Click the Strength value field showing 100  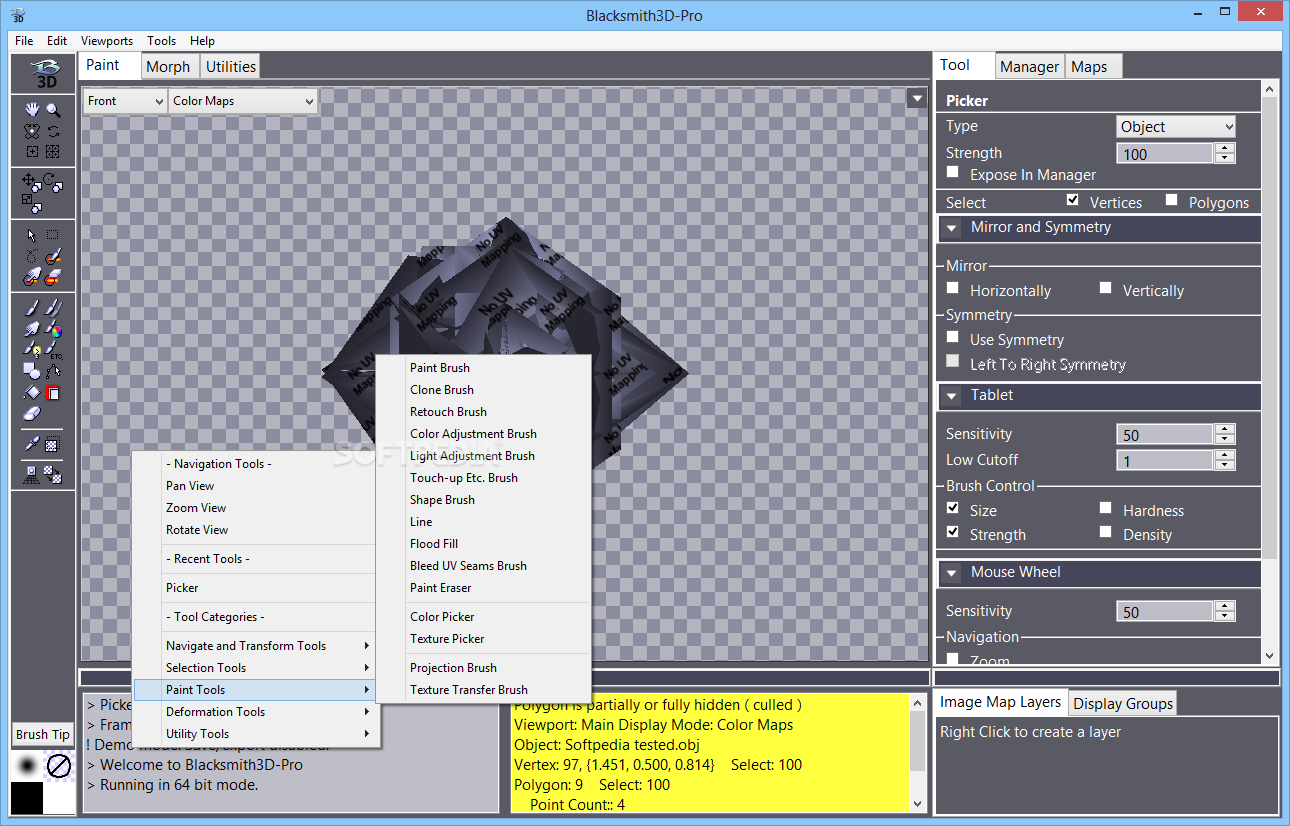[x=1165, y=154]
